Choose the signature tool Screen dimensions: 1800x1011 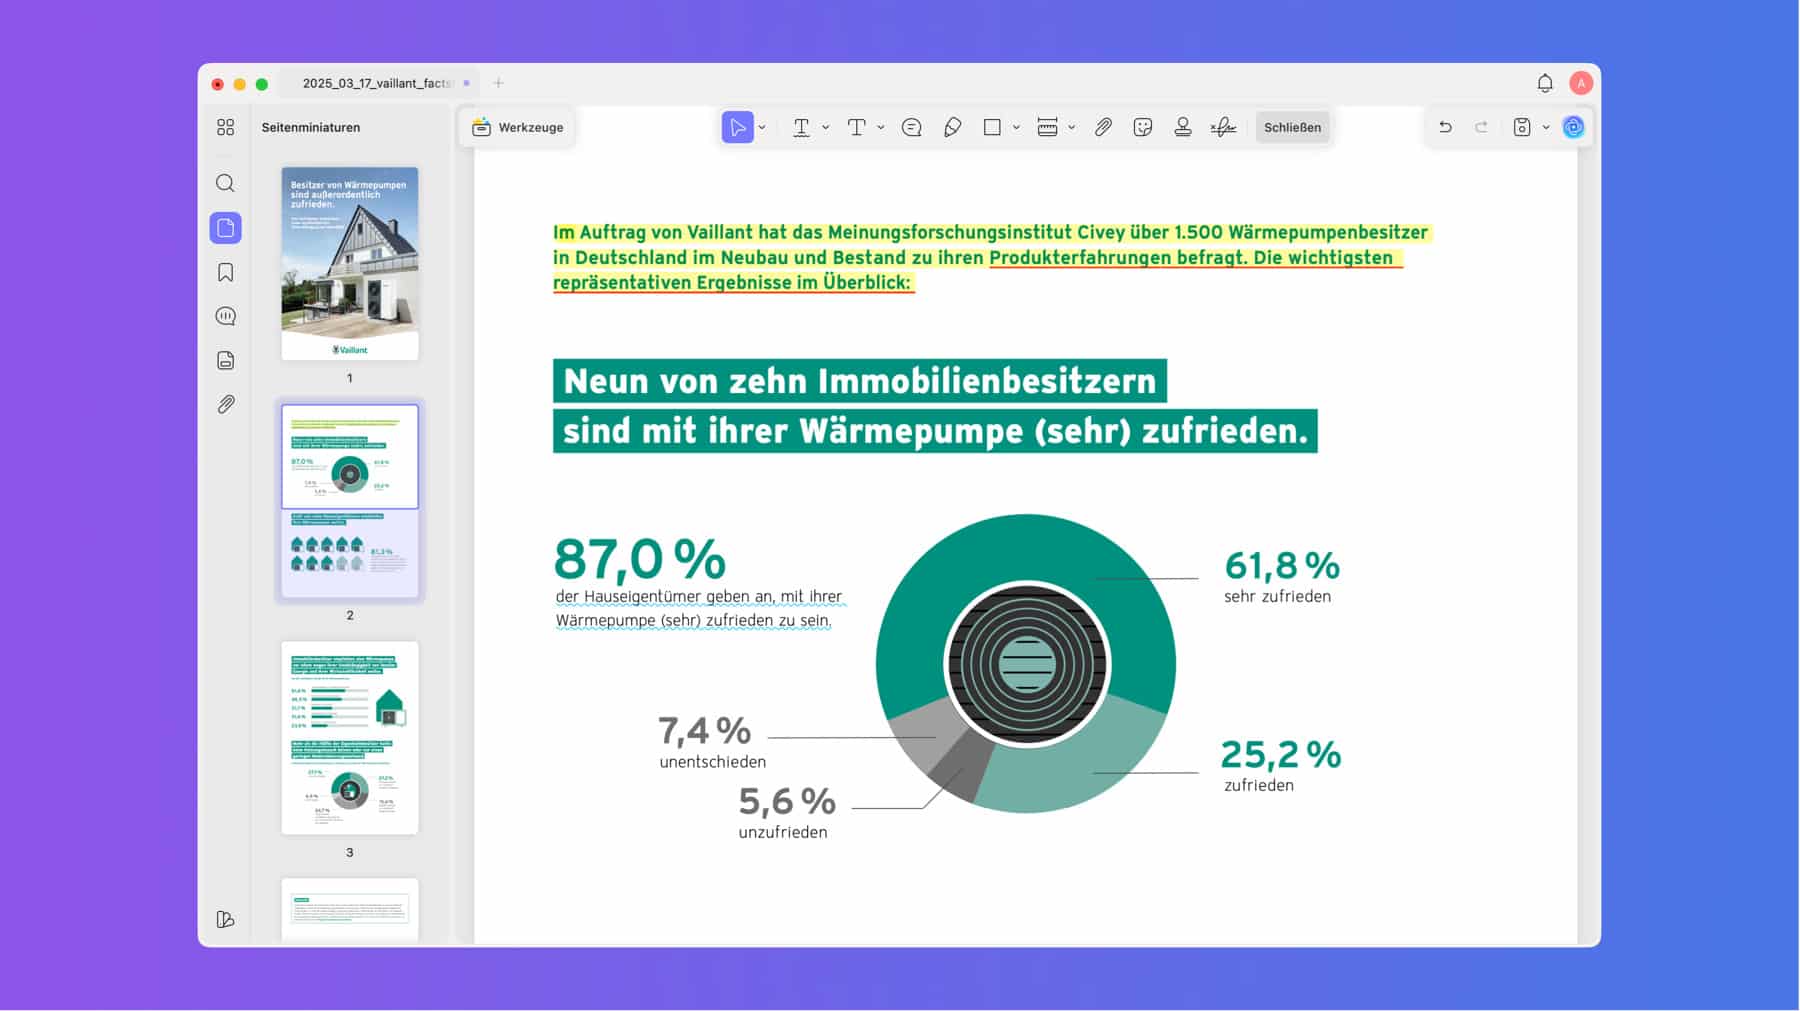click(x=1222, y=127)
